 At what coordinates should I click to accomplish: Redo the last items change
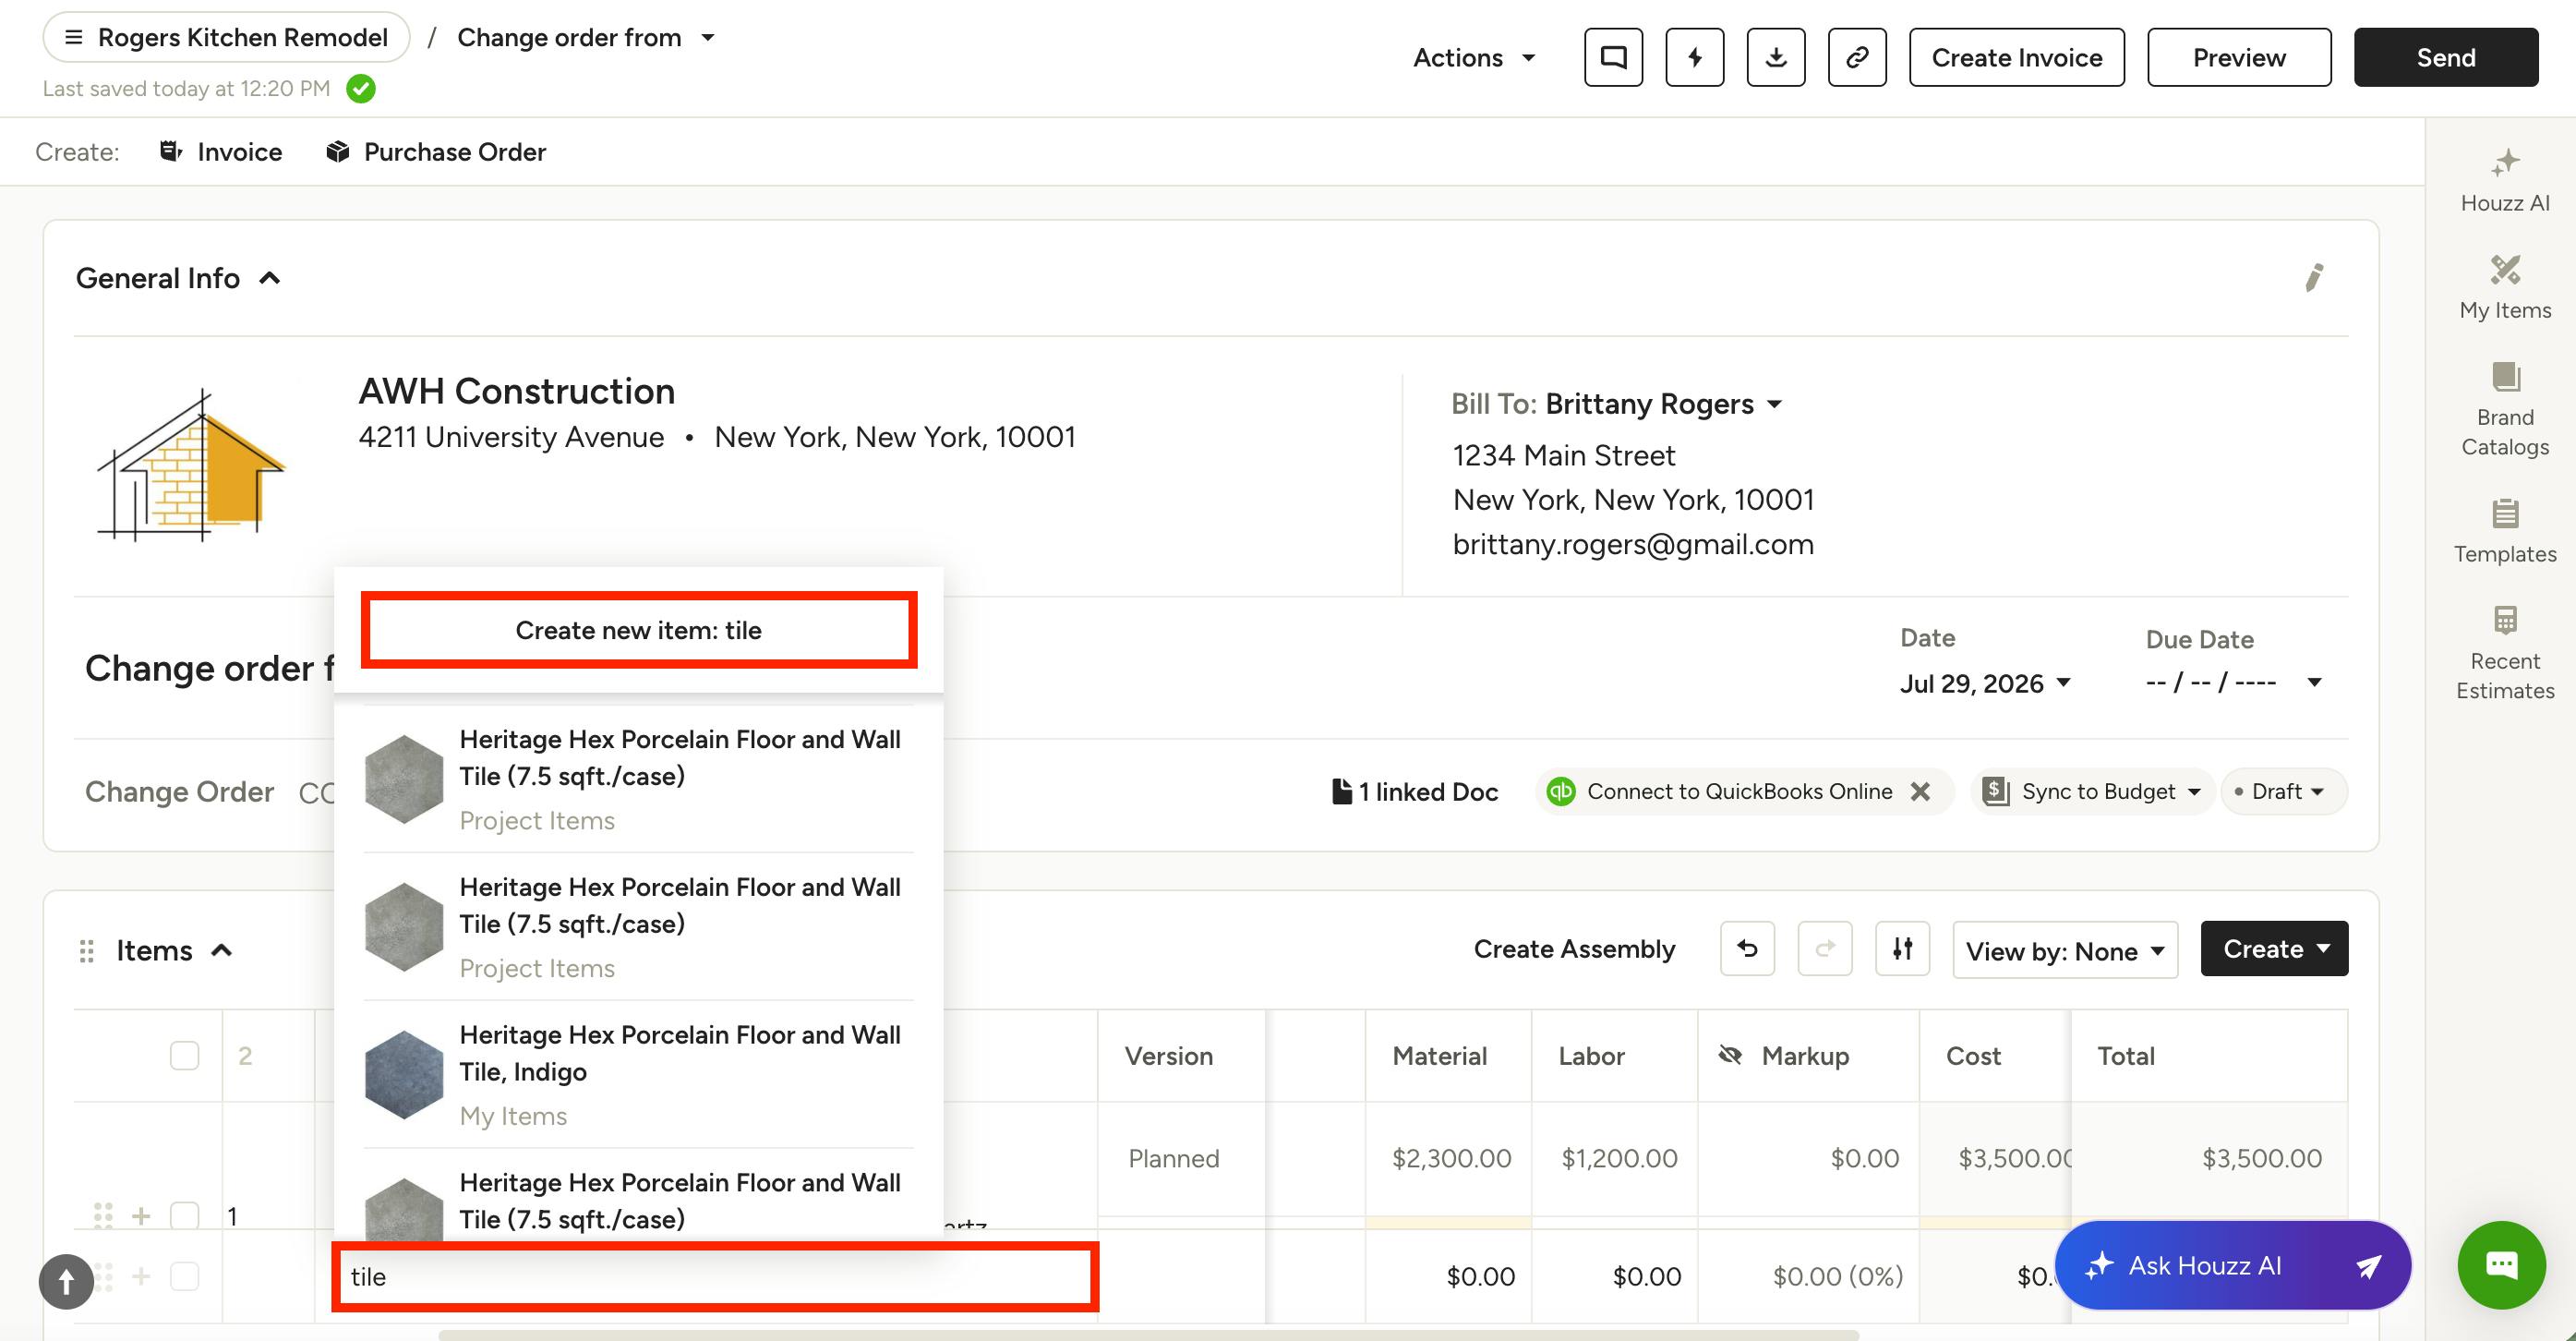pos(1825,948)
